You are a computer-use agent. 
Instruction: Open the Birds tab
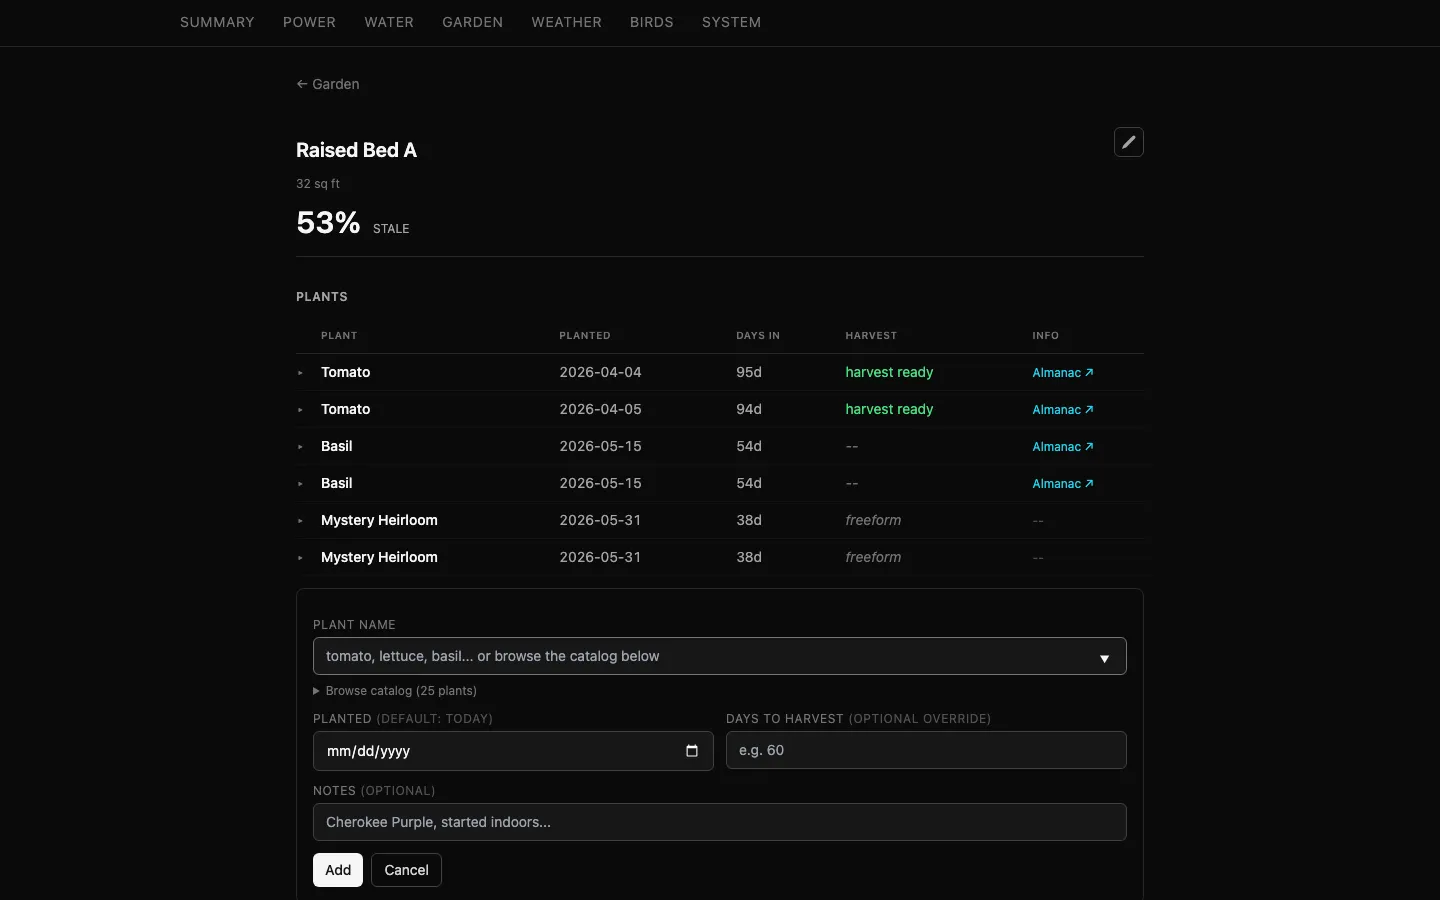pos(652,22)
